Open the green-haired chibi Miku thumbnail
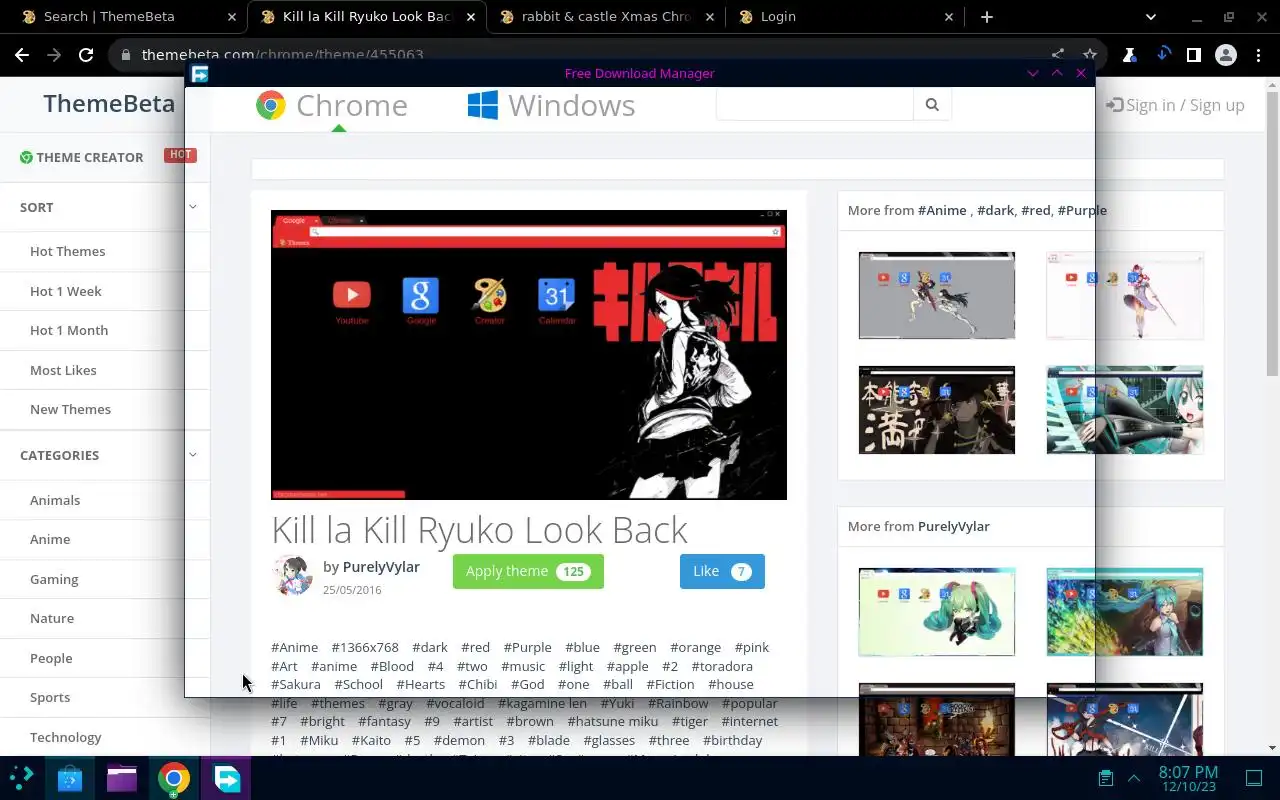Image resolution: width=1280 pixels, height=800 pixels. pyautogui.click(x=937, y=612)
